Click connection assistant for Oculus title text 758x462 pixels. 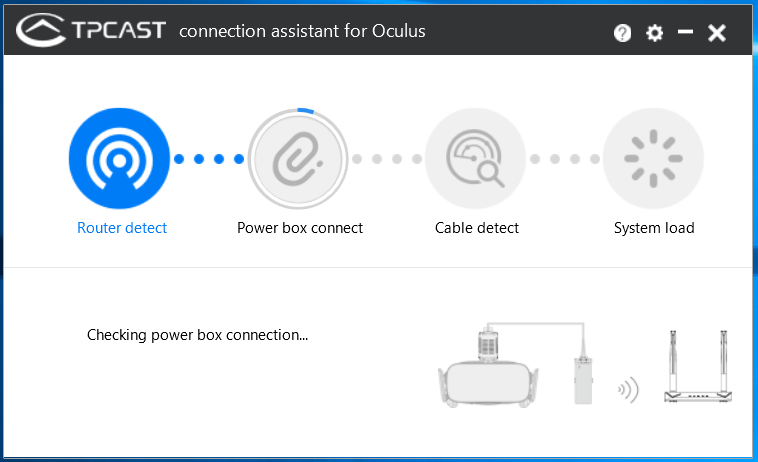302,31
